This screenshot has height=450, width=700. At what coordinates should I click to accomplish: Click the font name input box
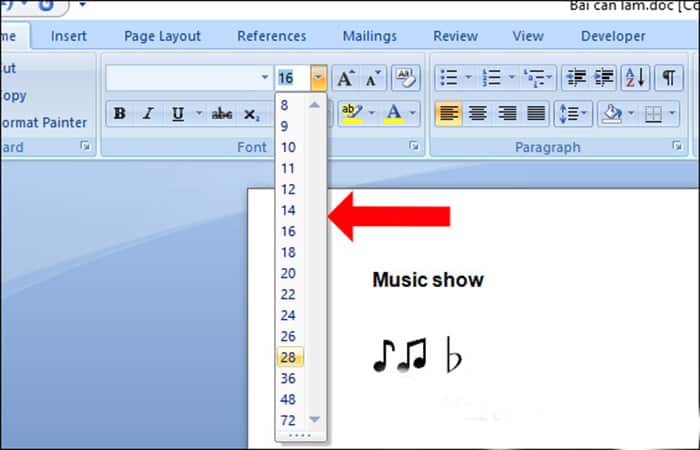(183, 78)
